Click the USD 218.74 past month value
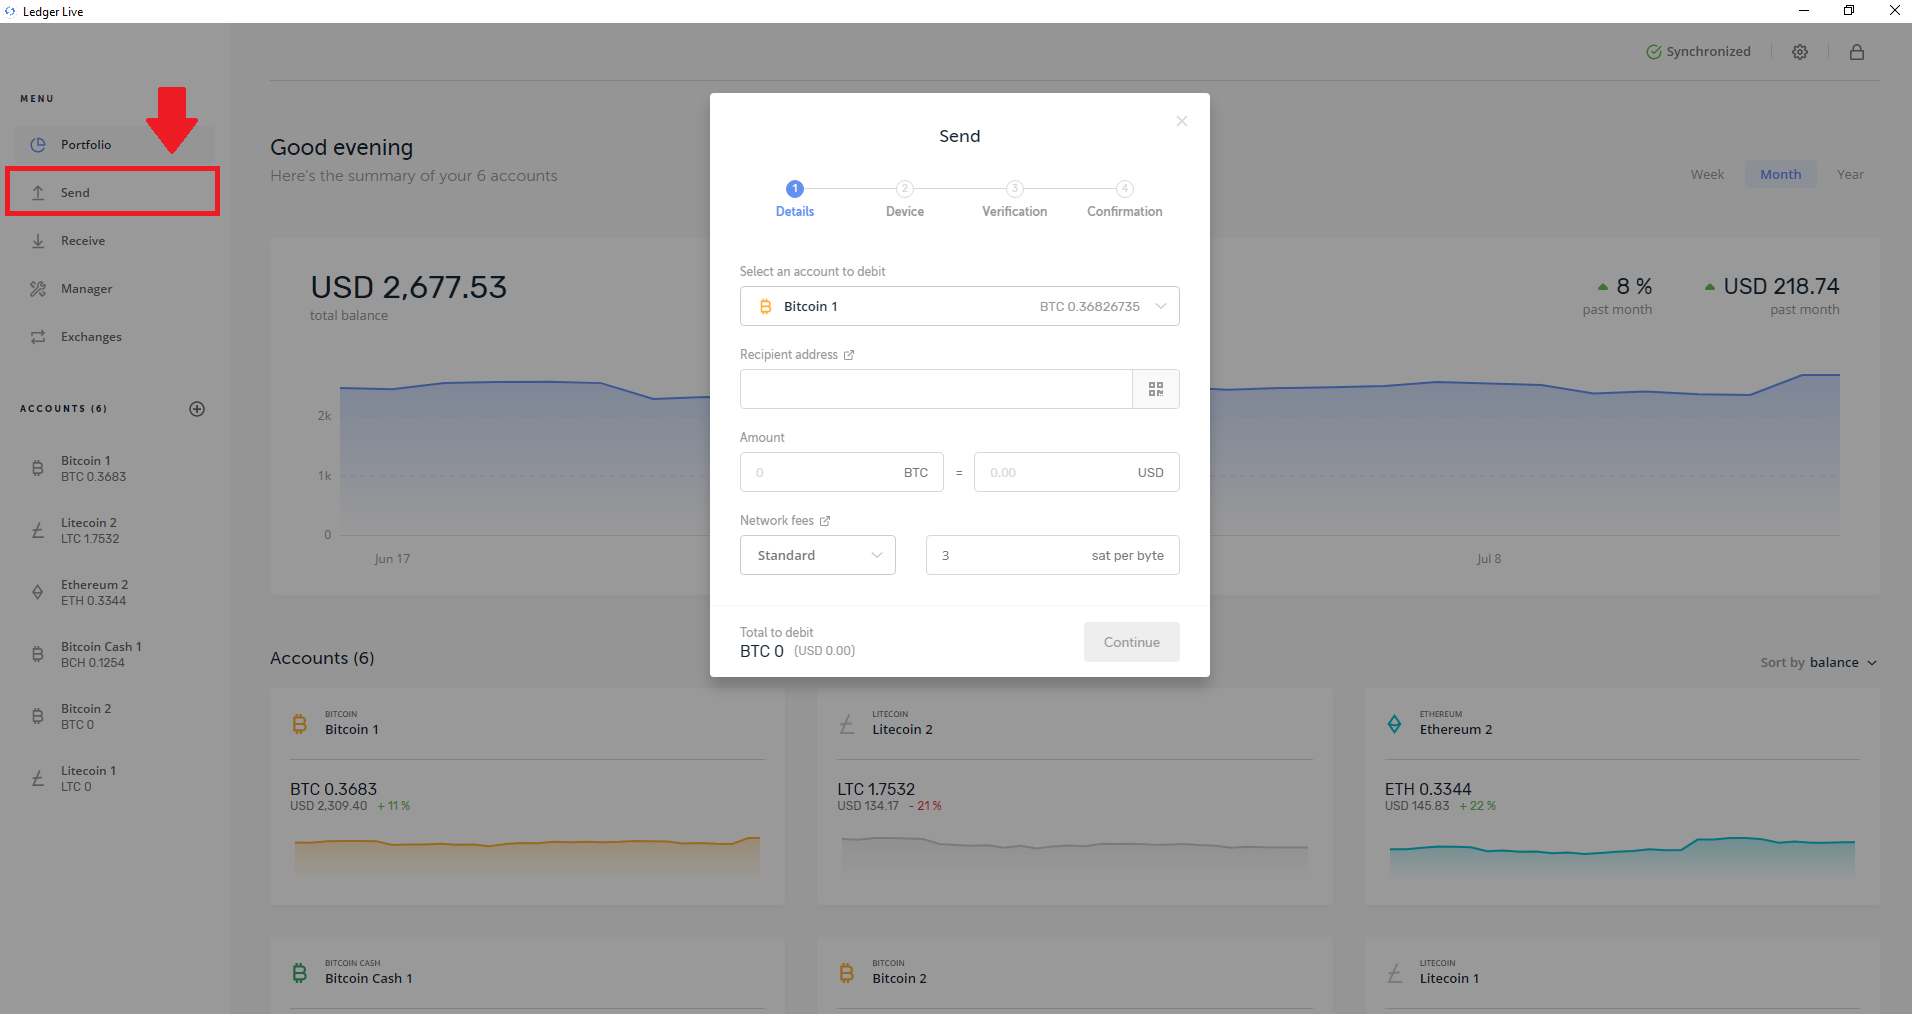This screenshot has width=1912, height=1014. pyautogui.click(x=1781, y=287)
